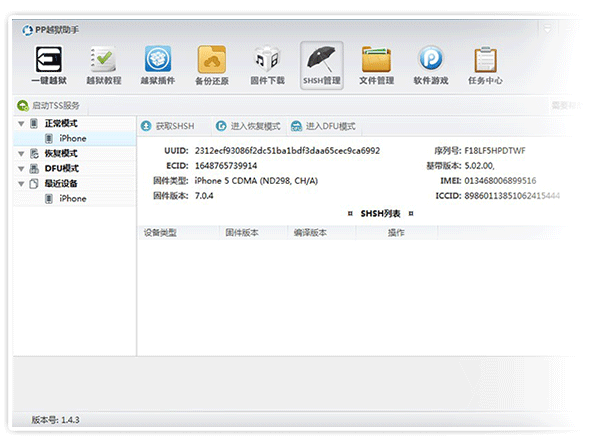Click the 操作 column header
590x445 pixels.
point(396,233)
